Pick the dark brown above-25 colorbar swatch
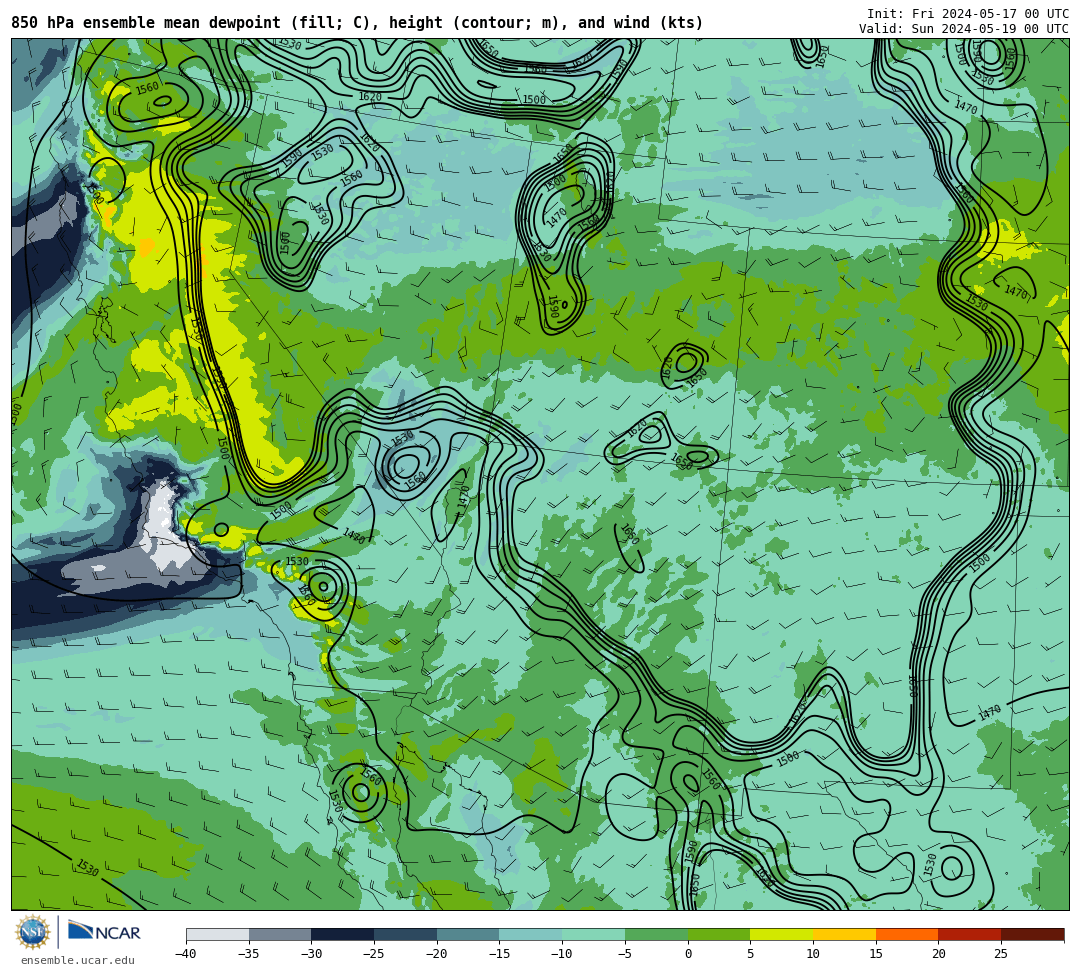Viewport: 1080px width, 973px height. tap(1032, 934)
